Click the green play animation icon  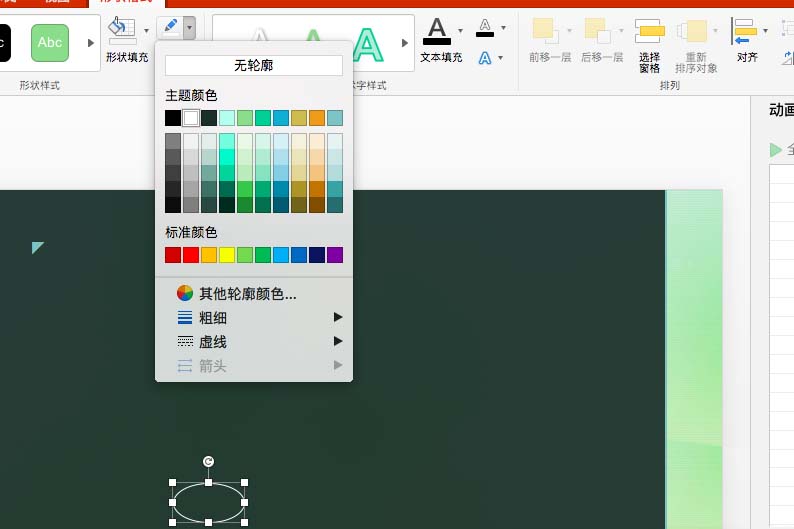775,150
